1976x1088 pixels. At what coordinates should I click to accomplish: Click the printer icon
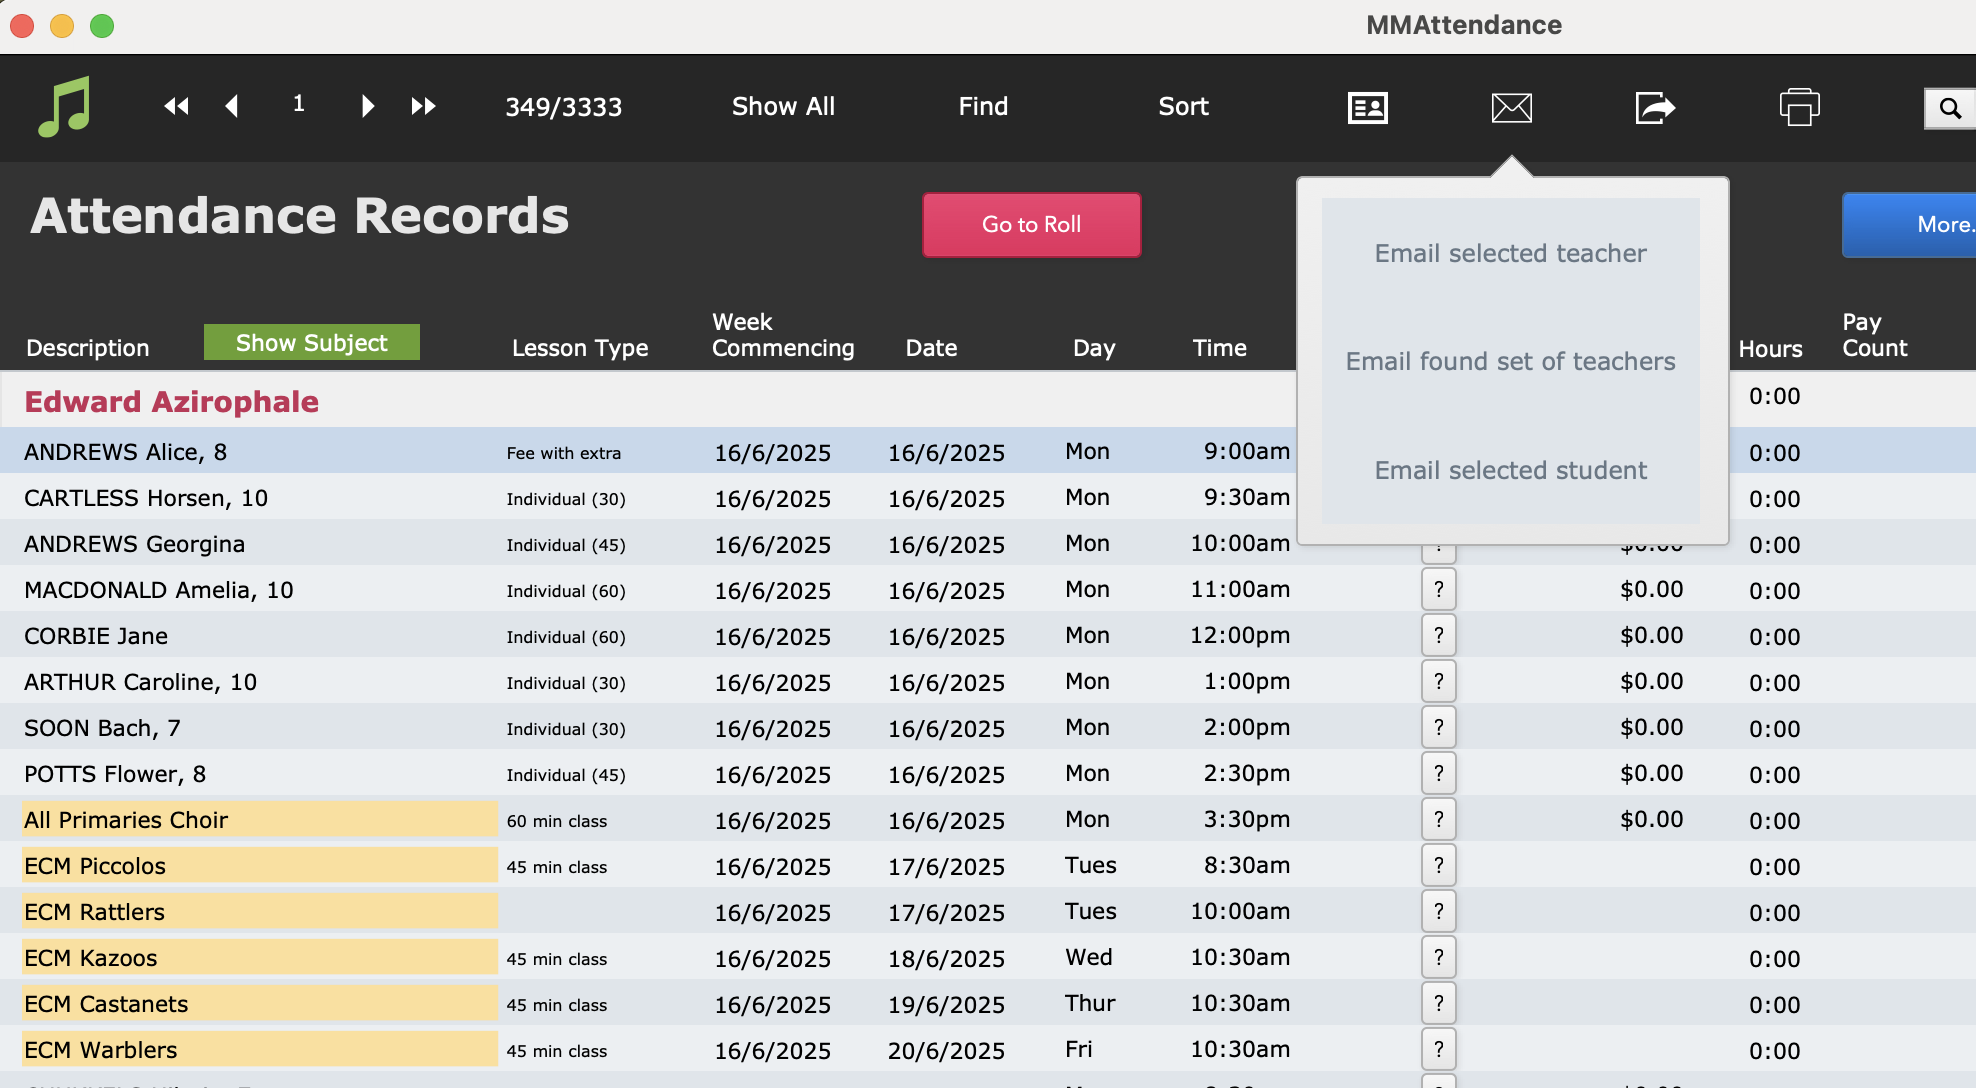click(1799, 107)
